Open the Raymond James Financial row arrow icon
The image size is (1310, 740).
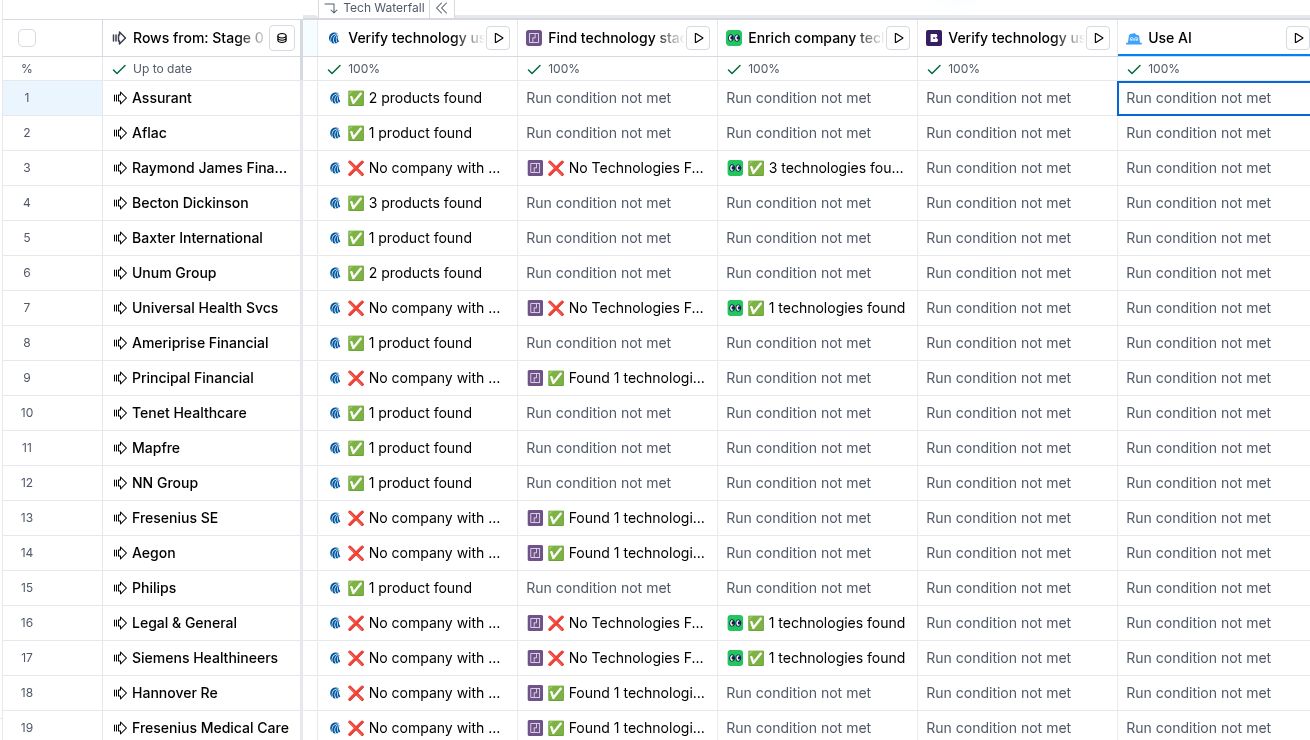coord(120,168)
